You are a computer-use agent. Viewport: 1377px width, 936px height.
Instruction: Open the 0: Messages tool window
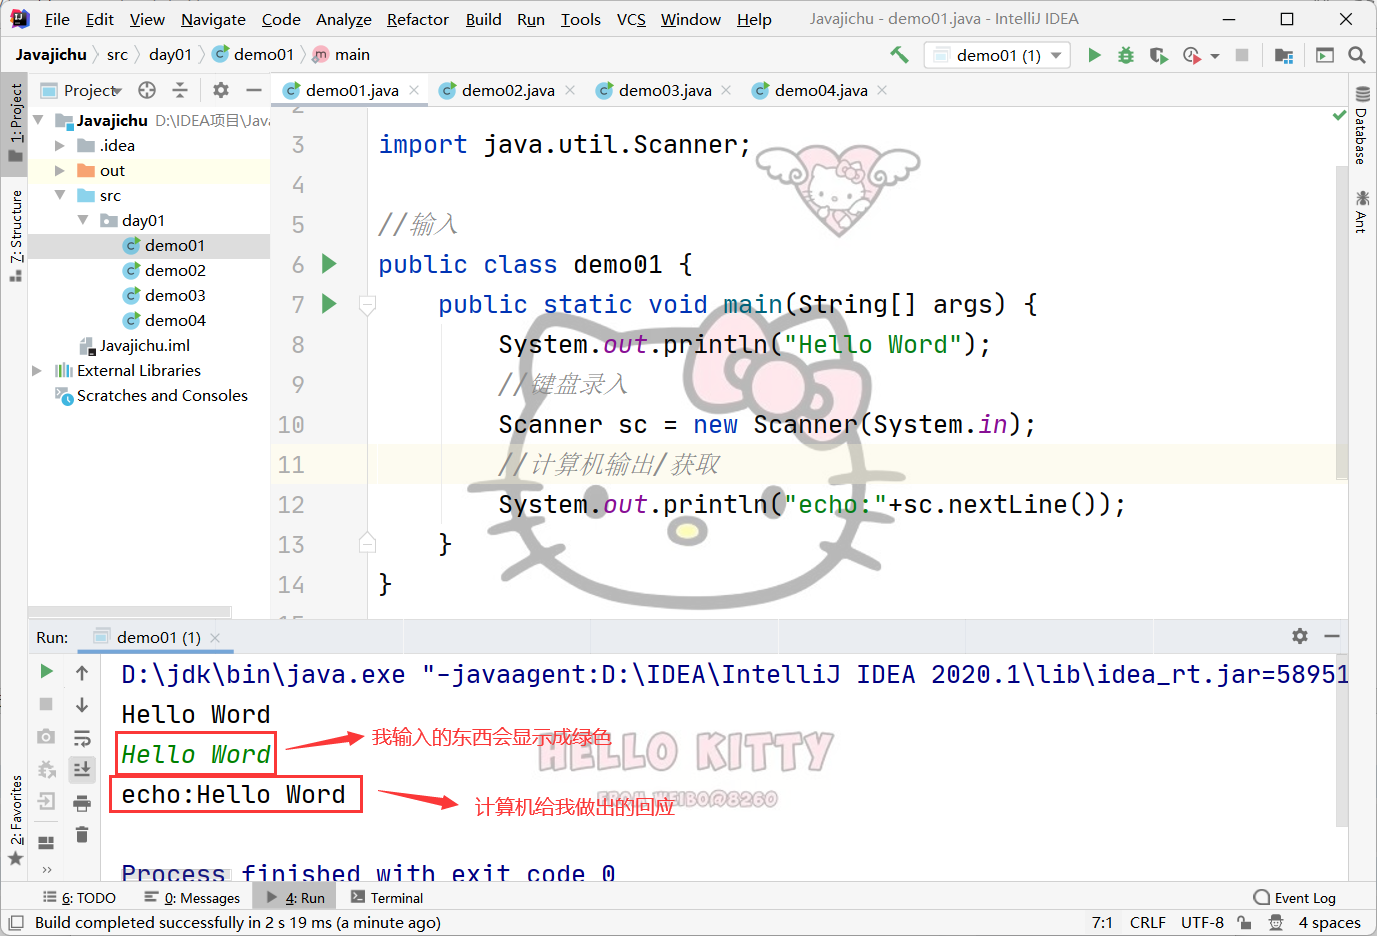click(x=192, y=898)
